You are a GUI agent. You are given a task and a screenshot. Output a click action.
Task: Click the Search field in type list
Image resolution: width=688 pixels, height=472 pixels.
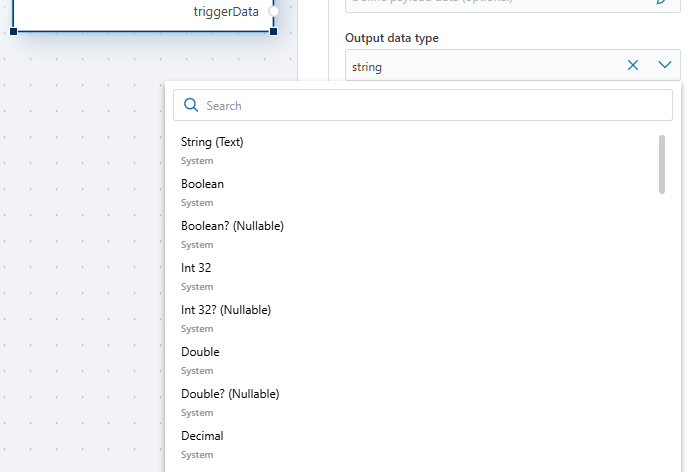click(430, 105)
